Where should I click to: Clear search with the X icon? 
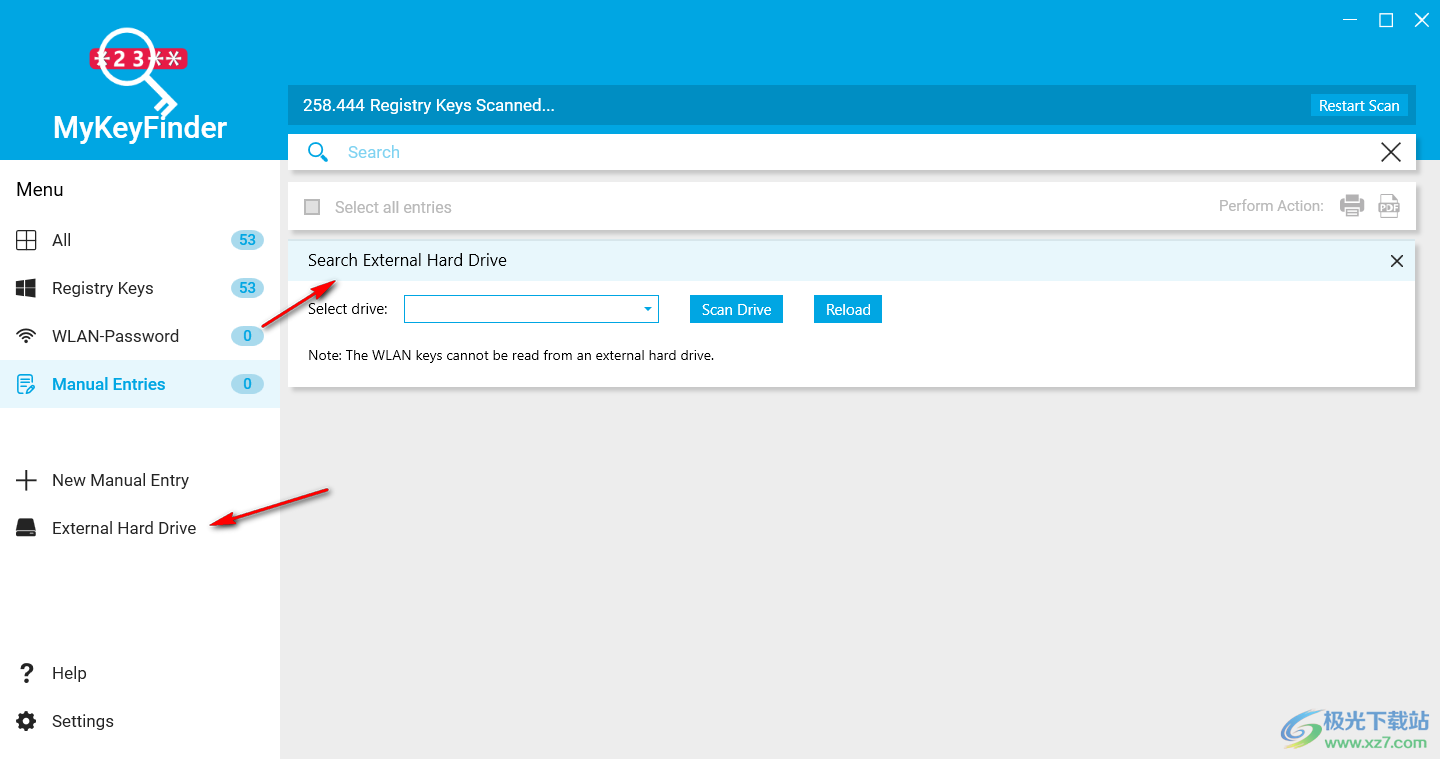[x=1390, y=152]
